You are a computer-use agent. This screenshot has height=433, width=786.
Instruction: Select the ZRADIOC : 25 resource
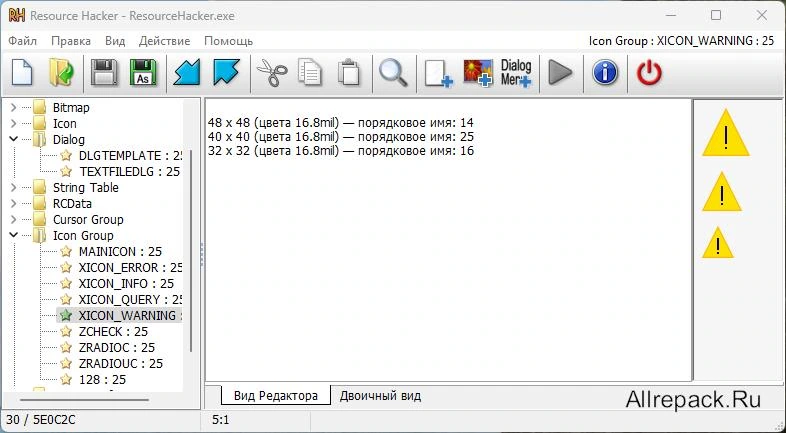(117, 348)
